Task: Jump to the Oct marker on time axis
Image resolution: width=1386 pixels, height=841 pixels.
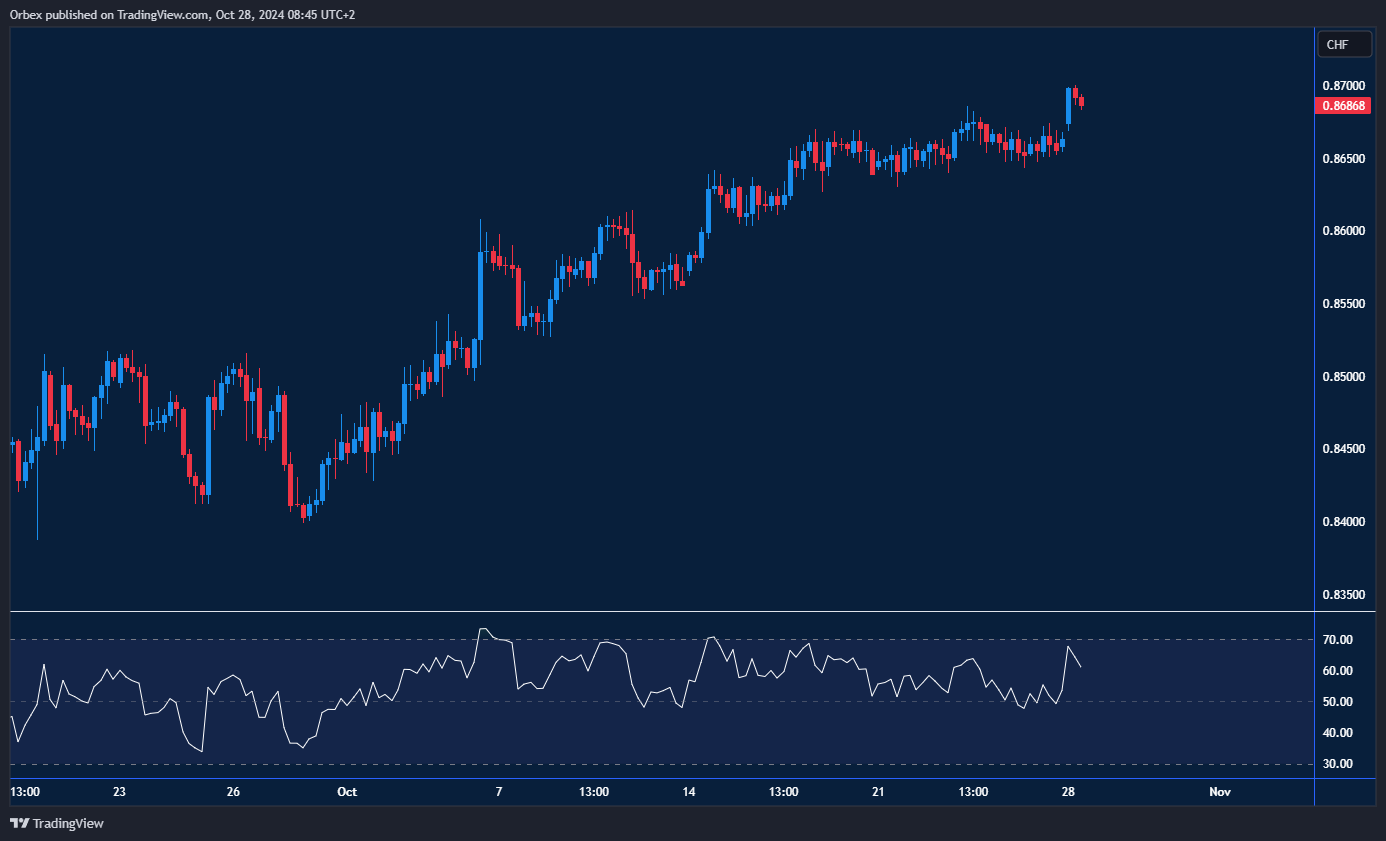Action: pos(347,792)
